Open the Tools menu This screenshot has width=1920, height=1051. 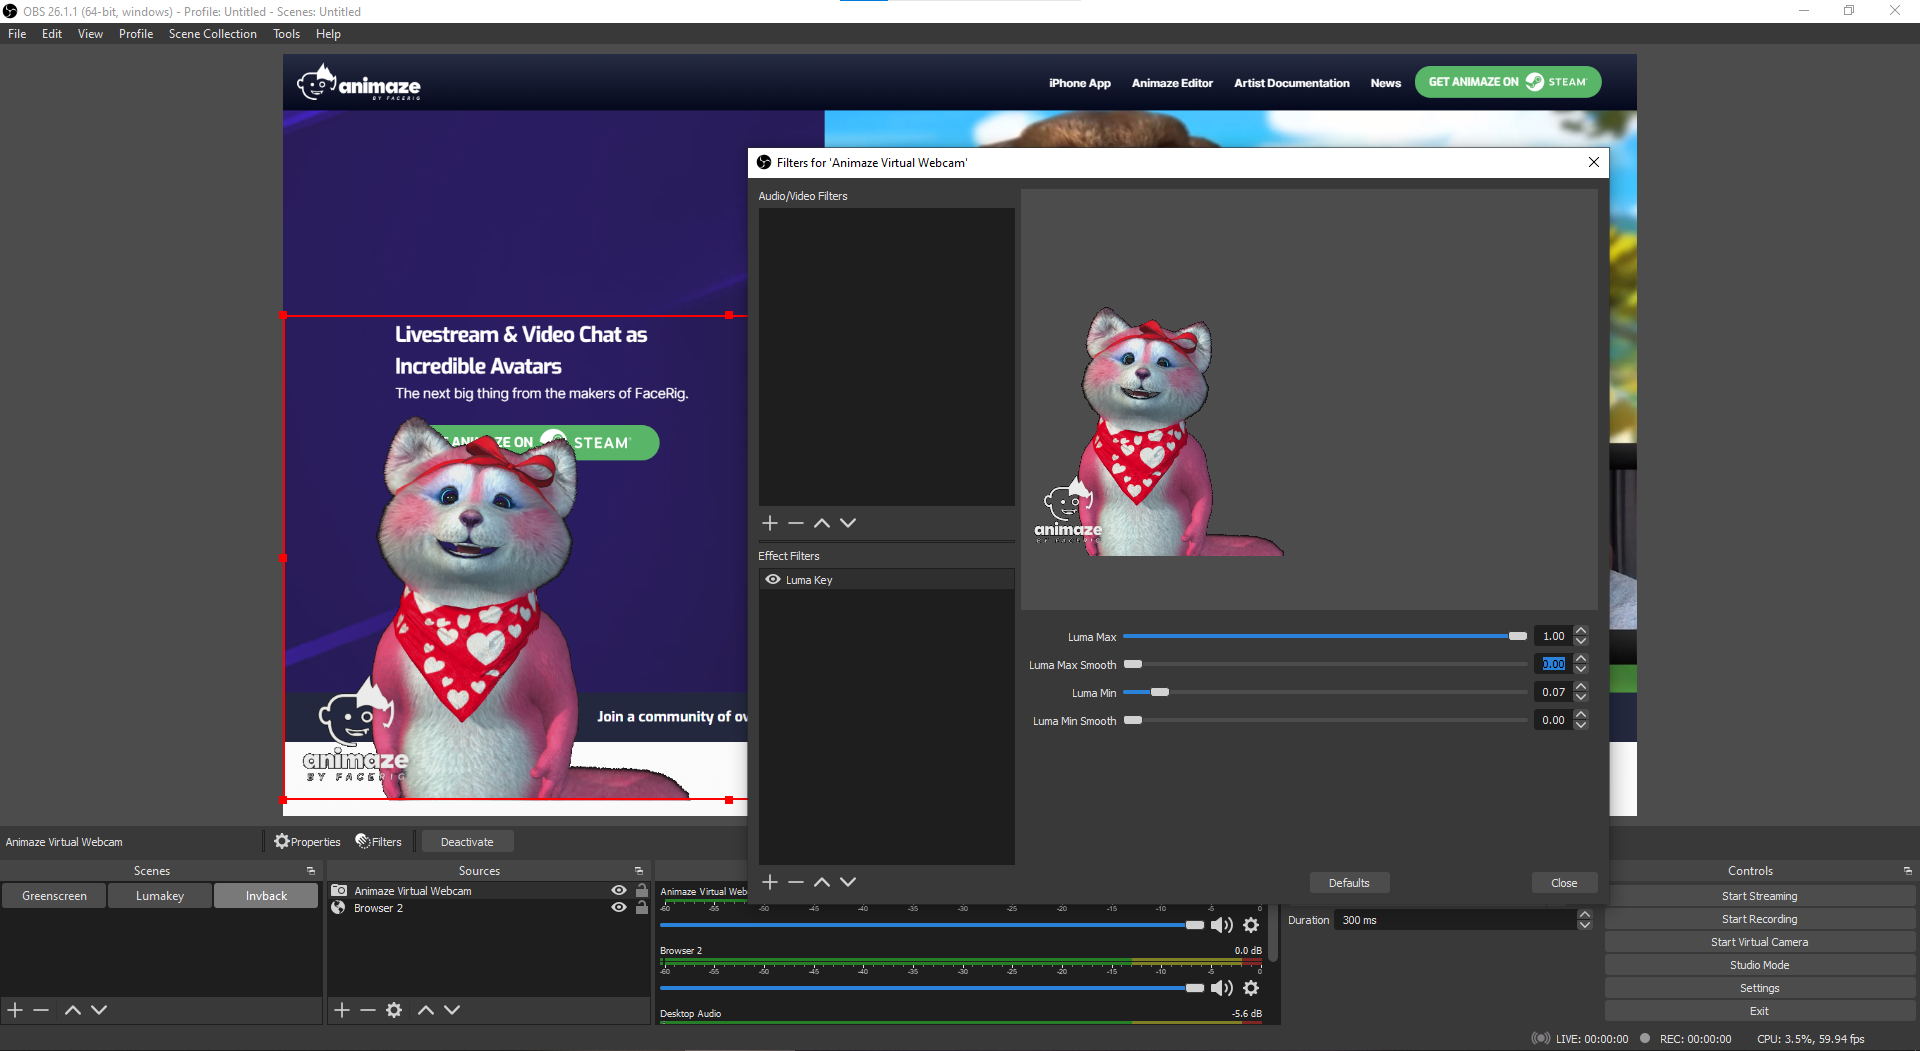click(287, 33)
